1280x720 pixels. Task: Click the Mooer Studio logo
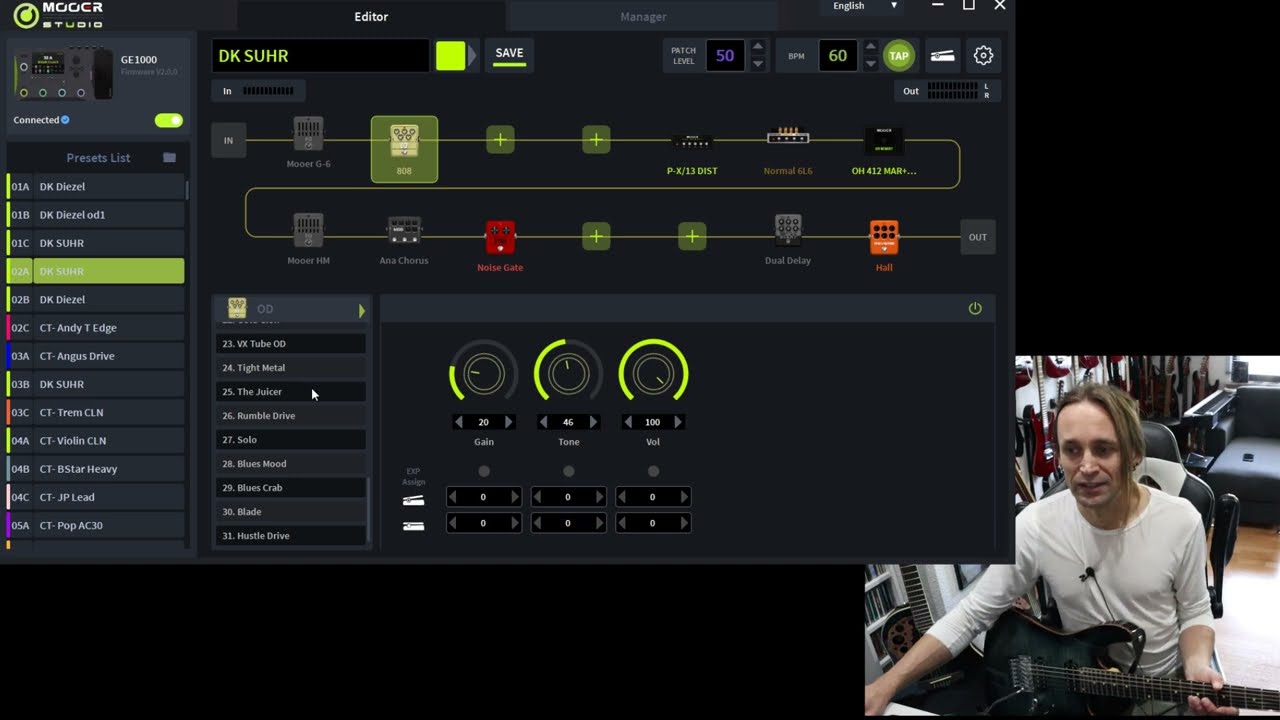(58, 14)
